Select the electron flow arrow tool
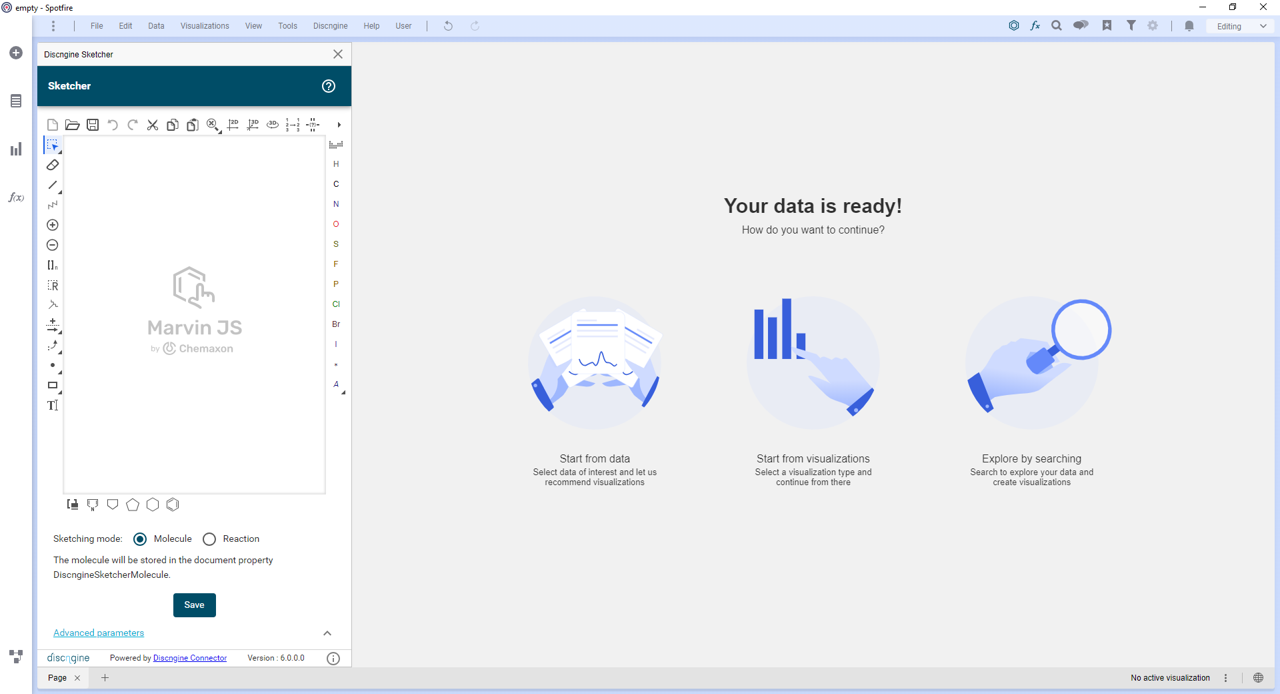 click(x=53, y=345)
